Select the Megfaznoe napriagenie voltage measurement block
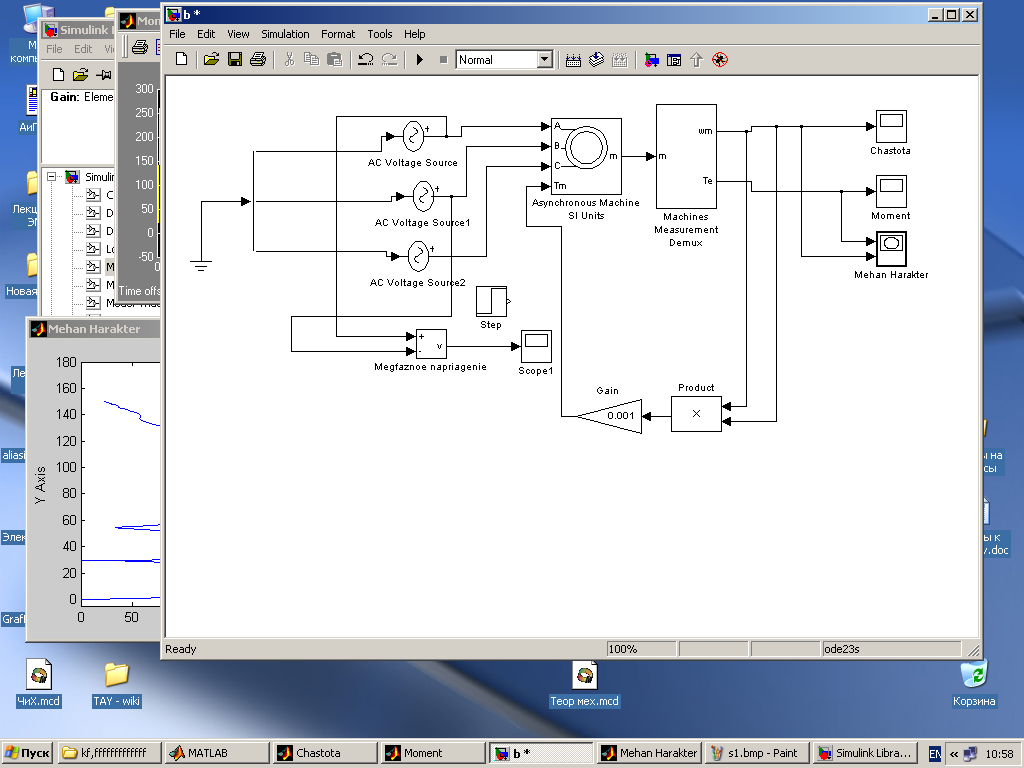 tap(431, 344)
